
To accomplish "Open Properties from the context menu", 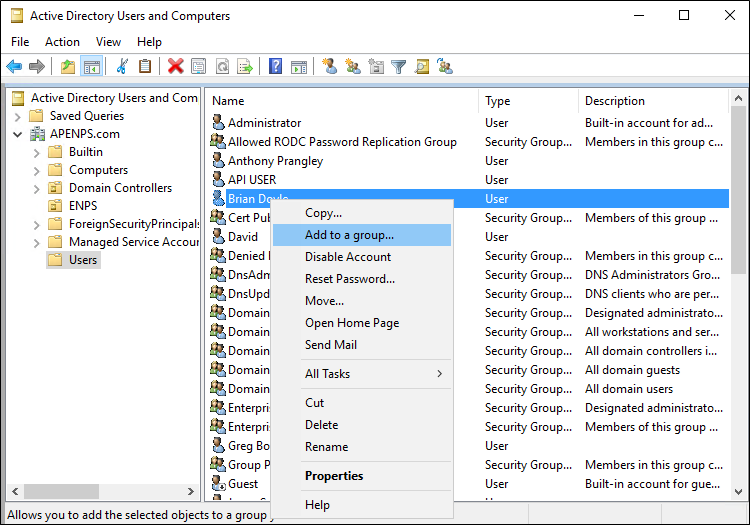I will click(362, 476).
